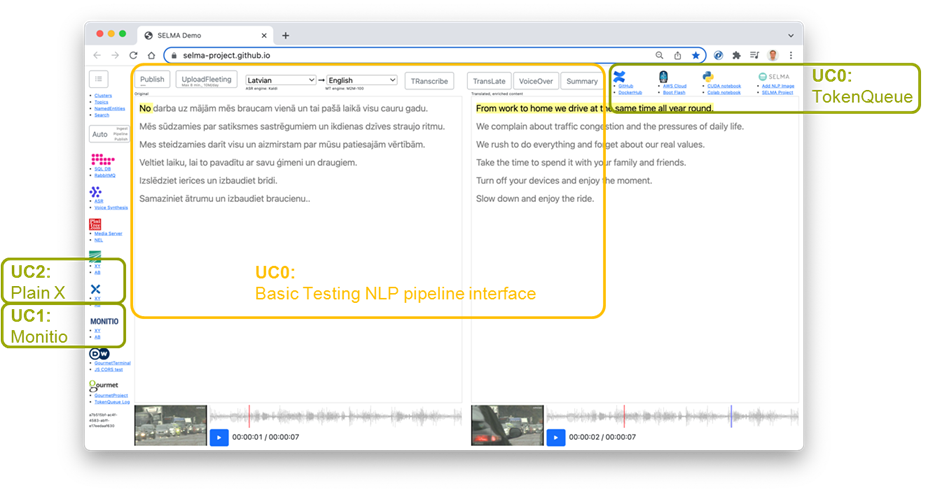Open the English target language dropdown

[362, 80]
